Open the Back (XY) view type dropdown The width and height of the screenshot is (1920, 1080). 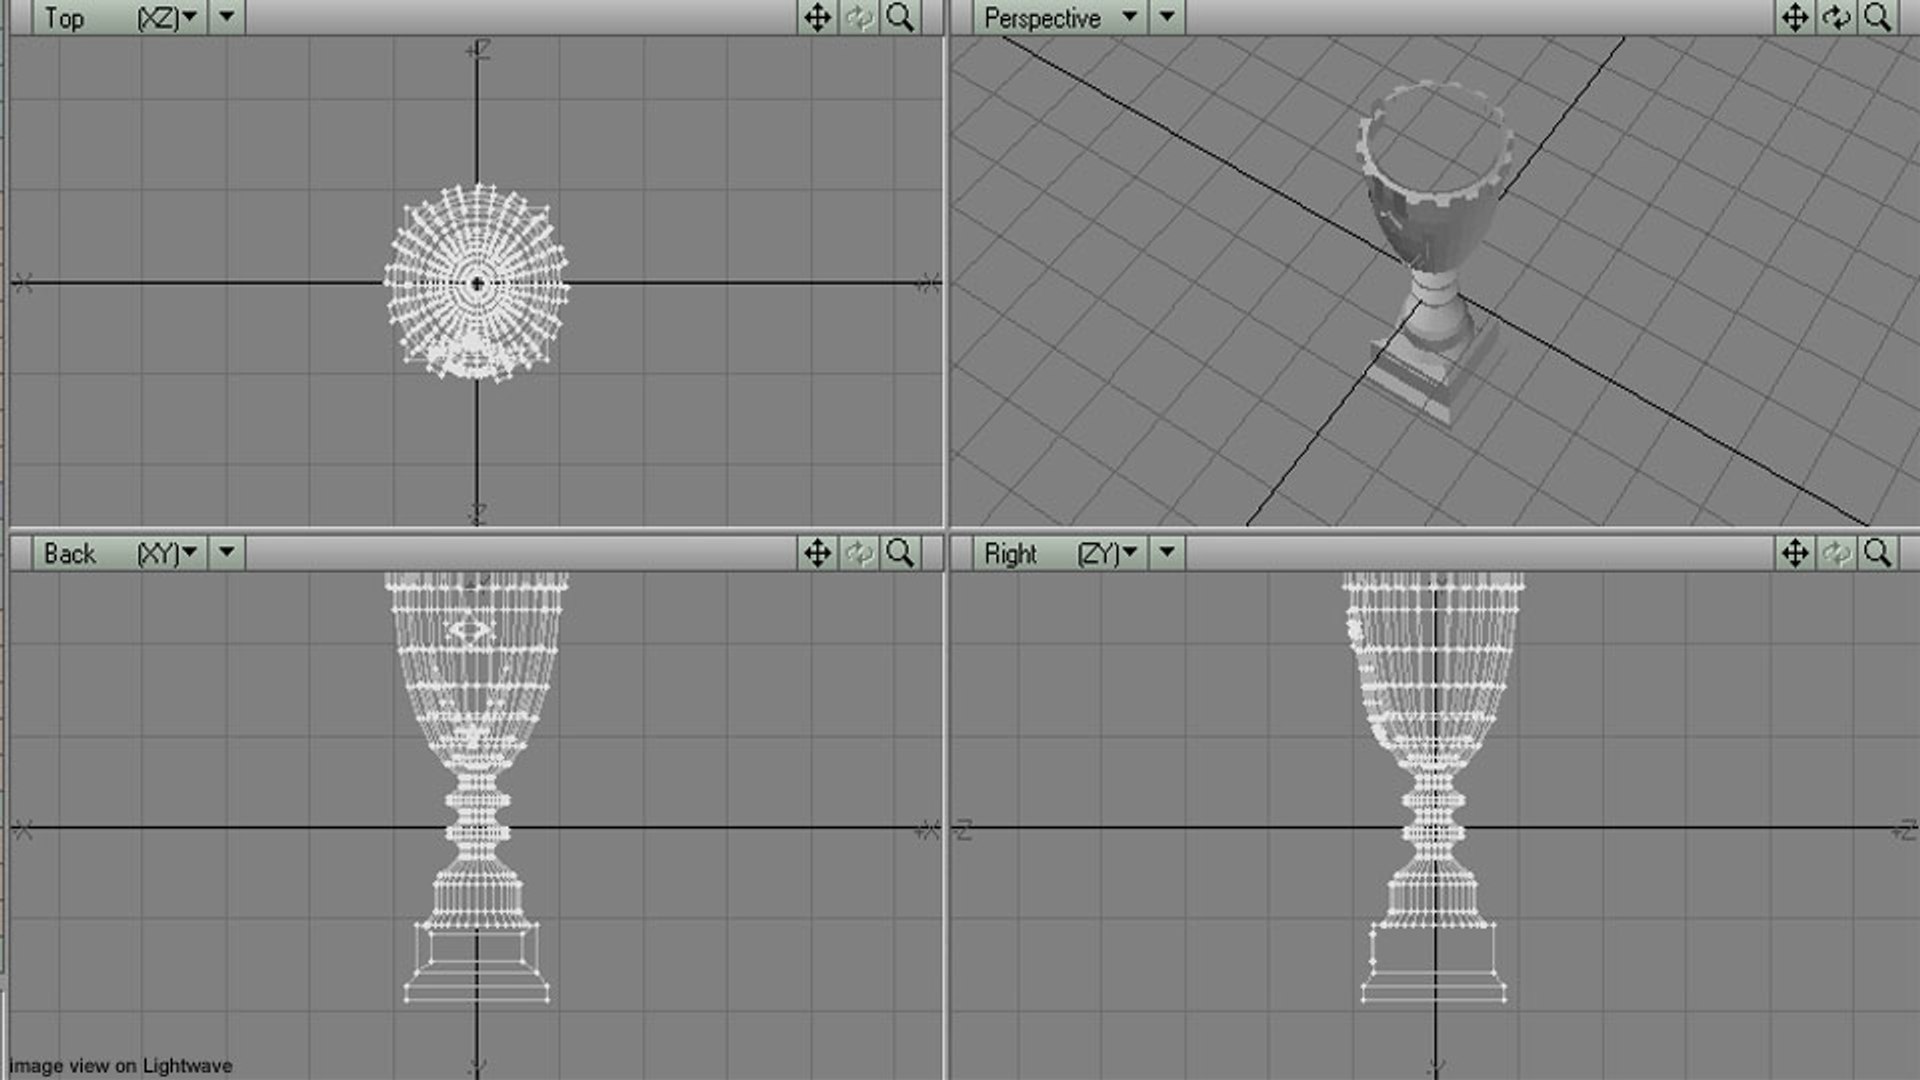pyautogui.click(x=121, y=553)
